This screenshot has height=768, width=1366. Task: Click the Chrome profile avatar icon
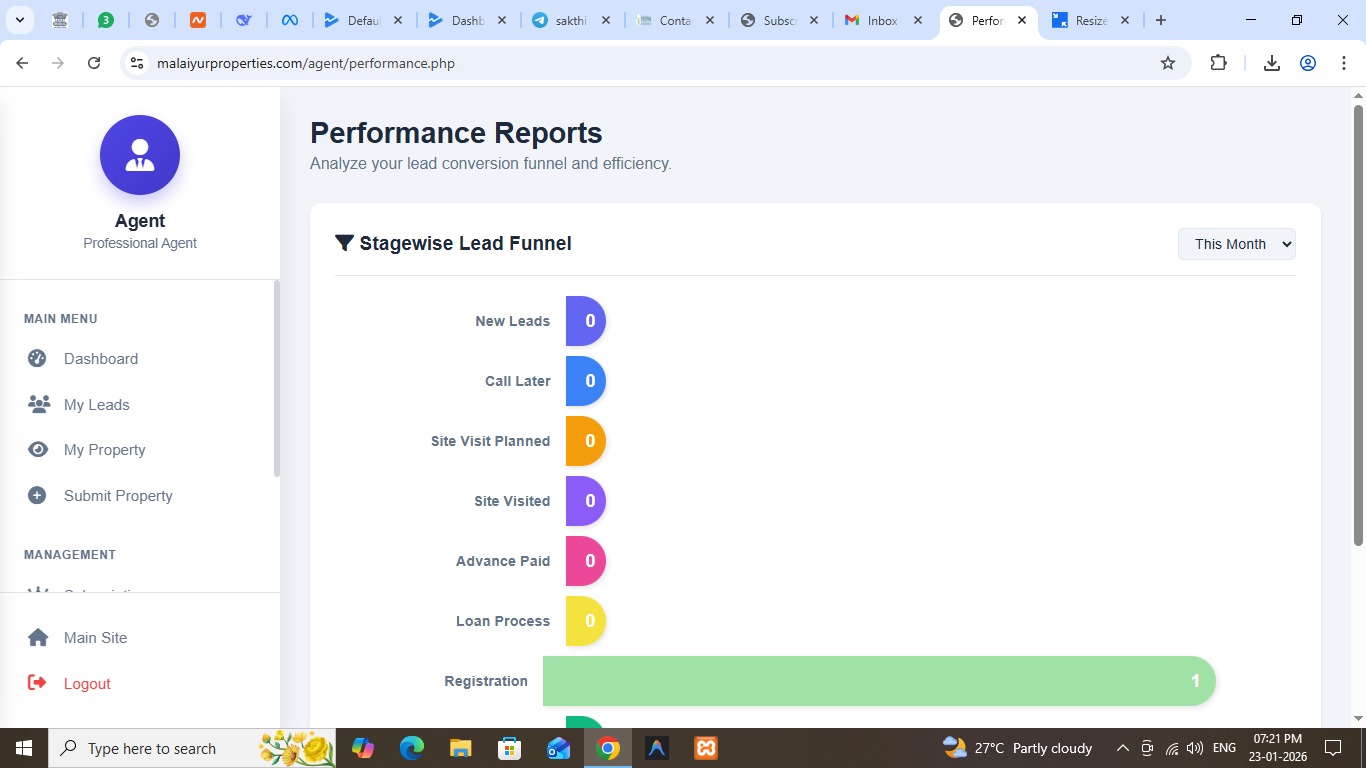(1307, 62)
